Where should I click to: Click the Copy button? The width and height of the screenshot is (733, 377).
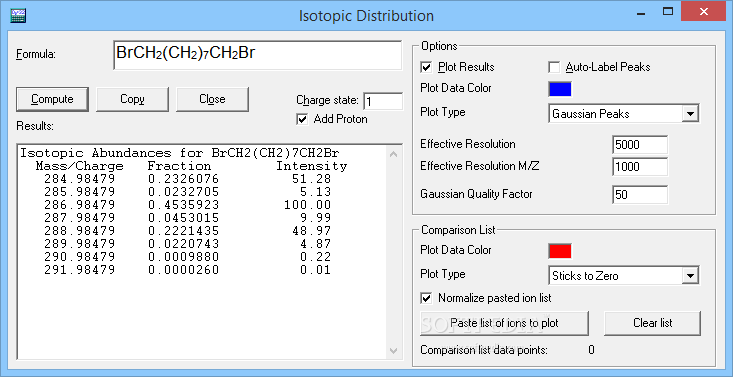132,99
